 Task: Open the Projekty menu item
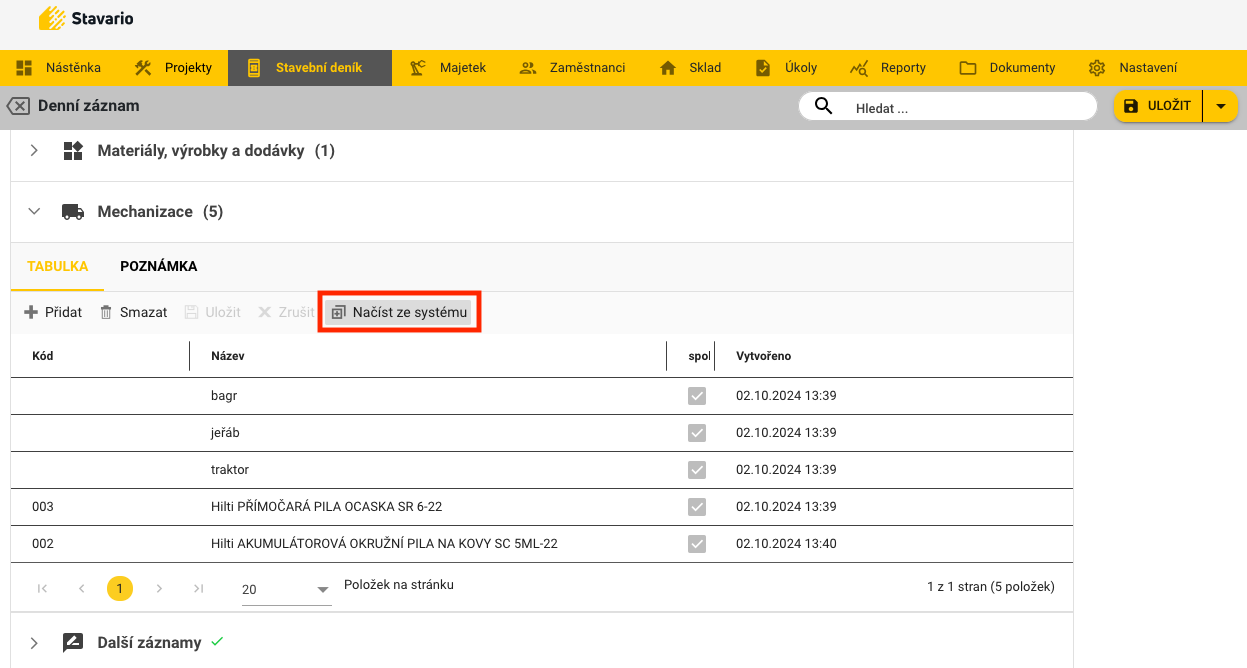[174, 68]
